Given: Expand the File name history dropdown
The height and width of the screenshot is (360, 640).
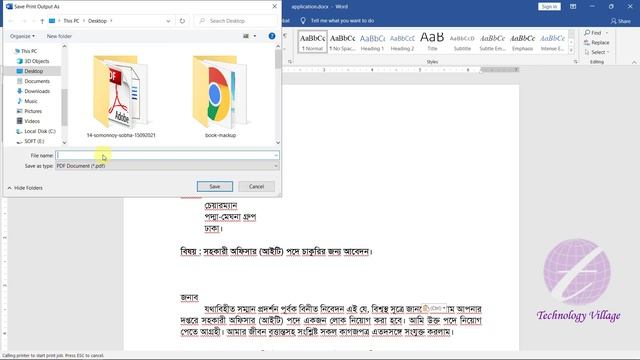Looking at the screenshot, I should [x=276, y=156].
